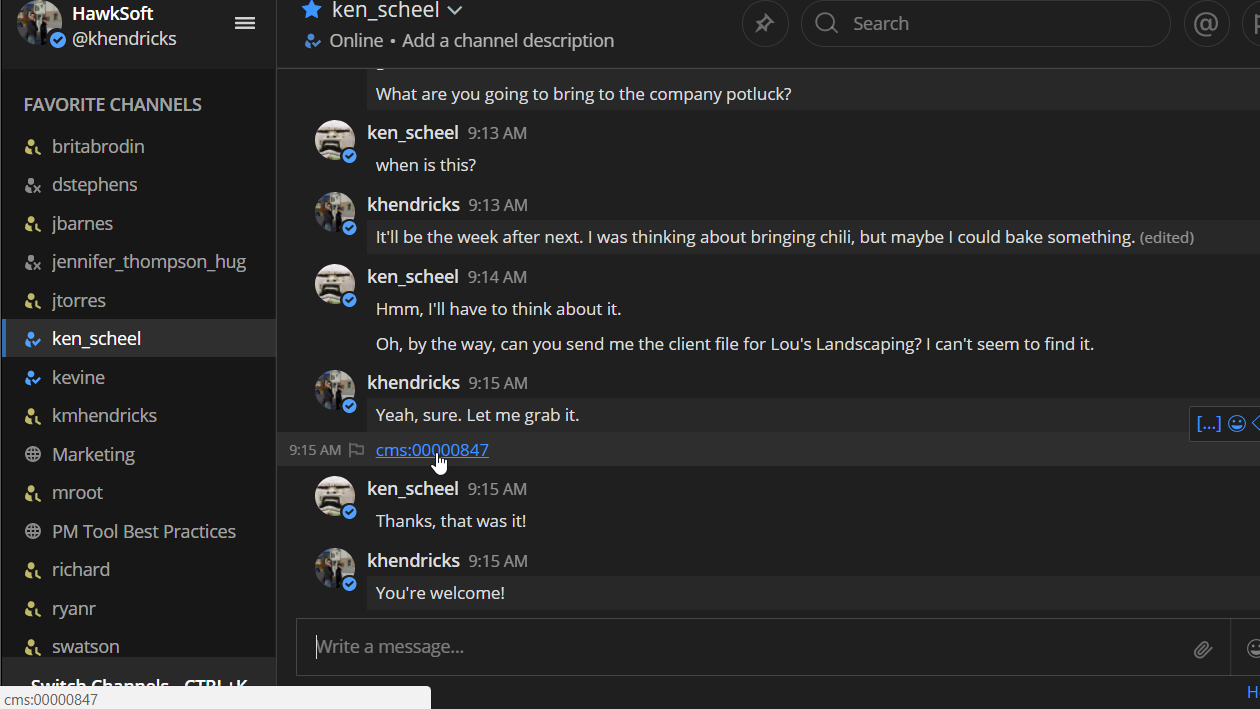The height and width of the screenshot is (709, 1260).
Task: Click Write a message input box
Action: 740,647
